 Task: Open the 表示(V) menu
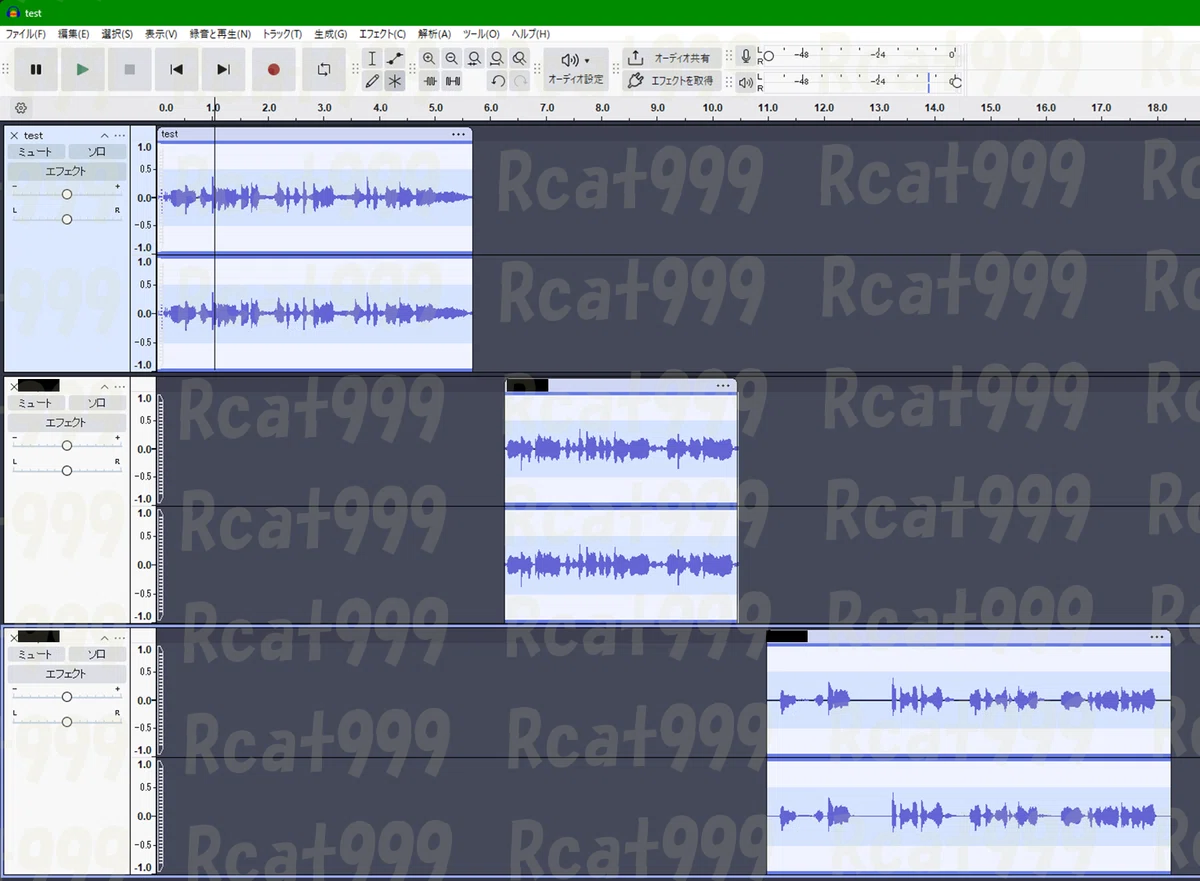pyautogui.click(x=161, y=34)
